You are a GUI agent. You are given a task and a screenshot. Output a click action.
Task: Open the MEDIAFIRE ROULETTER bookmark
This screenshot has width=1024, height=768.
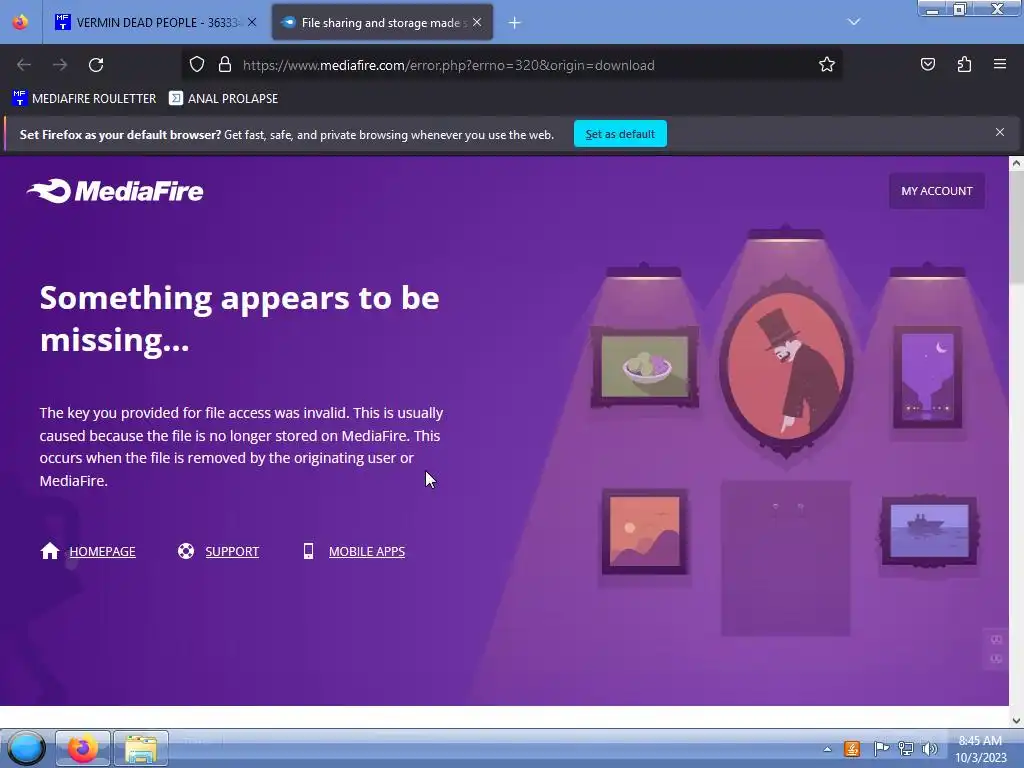click(84, 99)
